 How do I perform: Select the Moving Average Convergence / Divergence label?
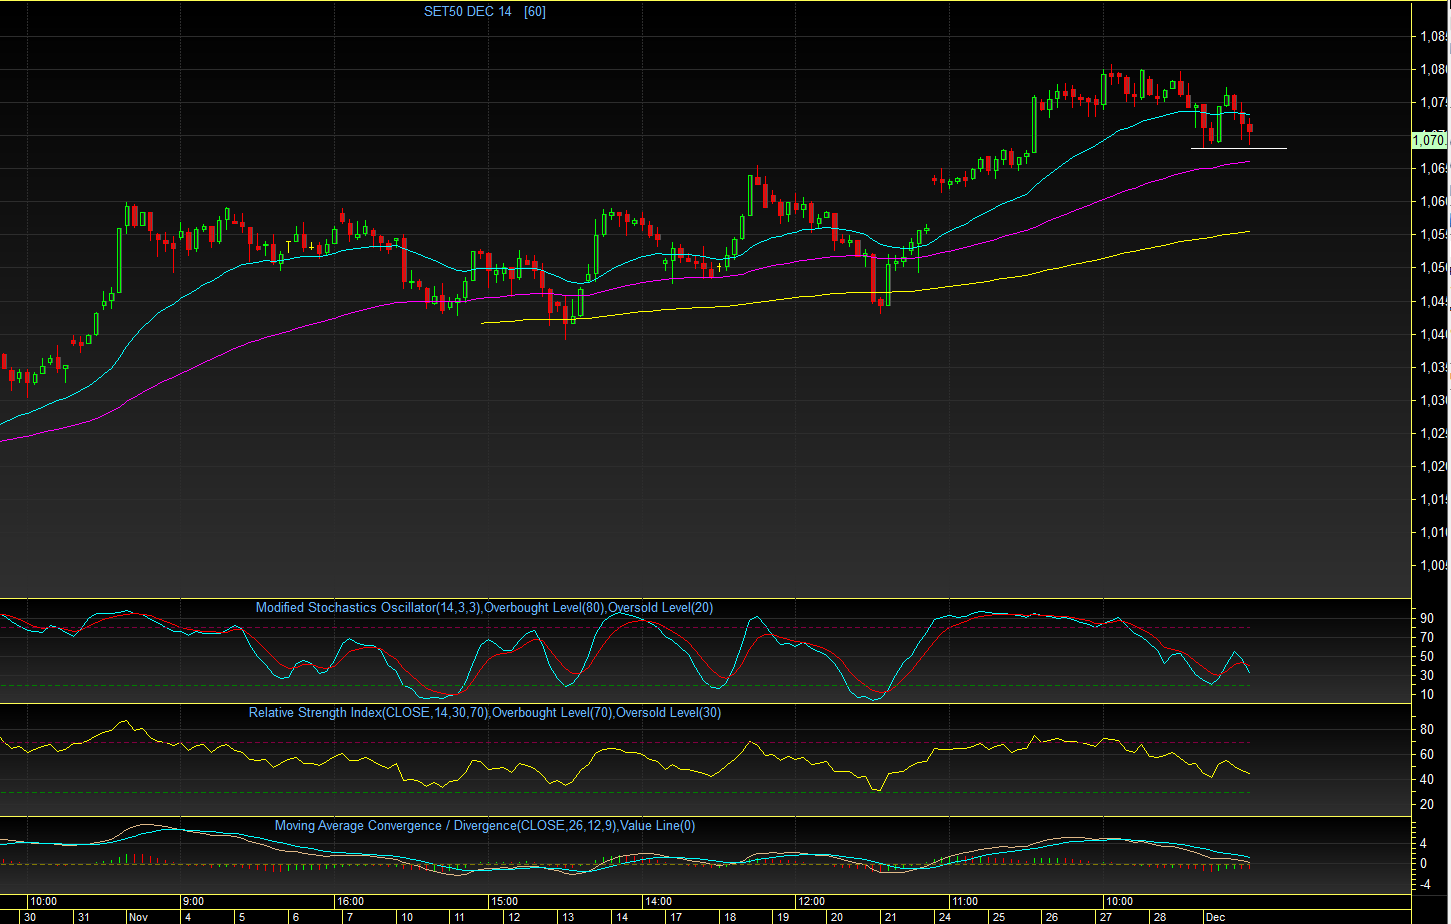pyautogui.click(x=484, y=825)
